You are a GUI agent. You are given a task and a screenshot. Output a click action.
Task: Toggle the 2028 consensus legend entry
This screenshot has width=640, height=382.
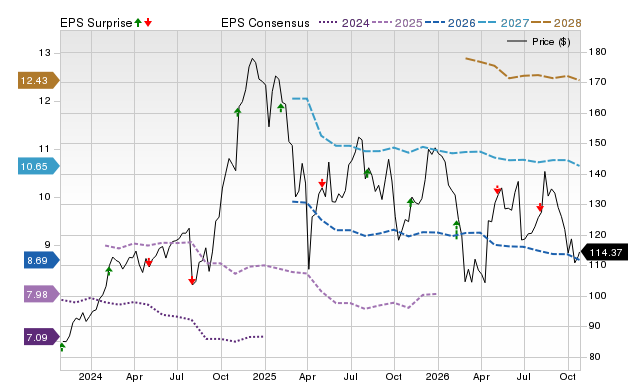point(556,23)
